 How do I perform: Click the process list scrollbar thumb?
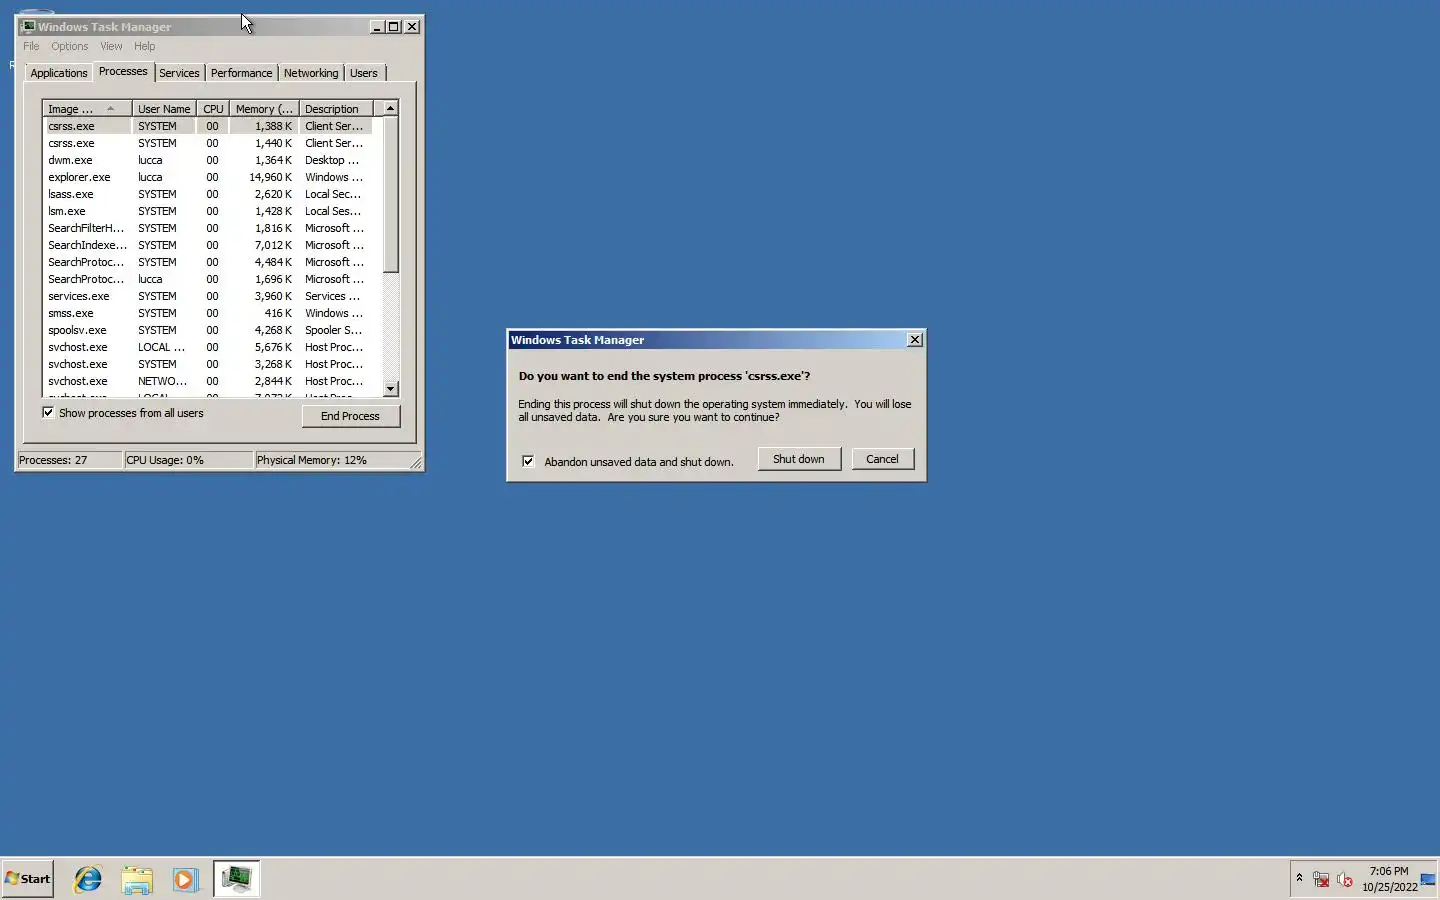[391, 194]
